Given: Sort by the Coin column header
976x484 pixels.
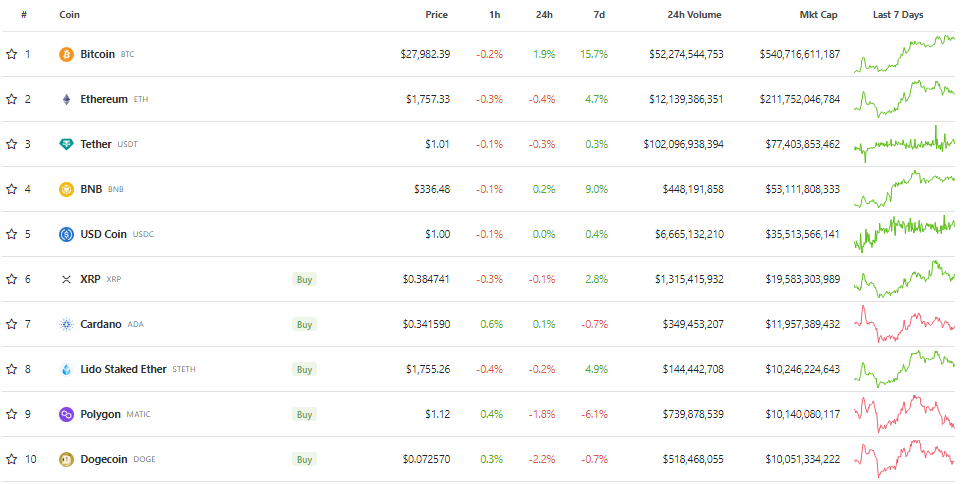Looking at the screenshot, I should click(70, 15).
